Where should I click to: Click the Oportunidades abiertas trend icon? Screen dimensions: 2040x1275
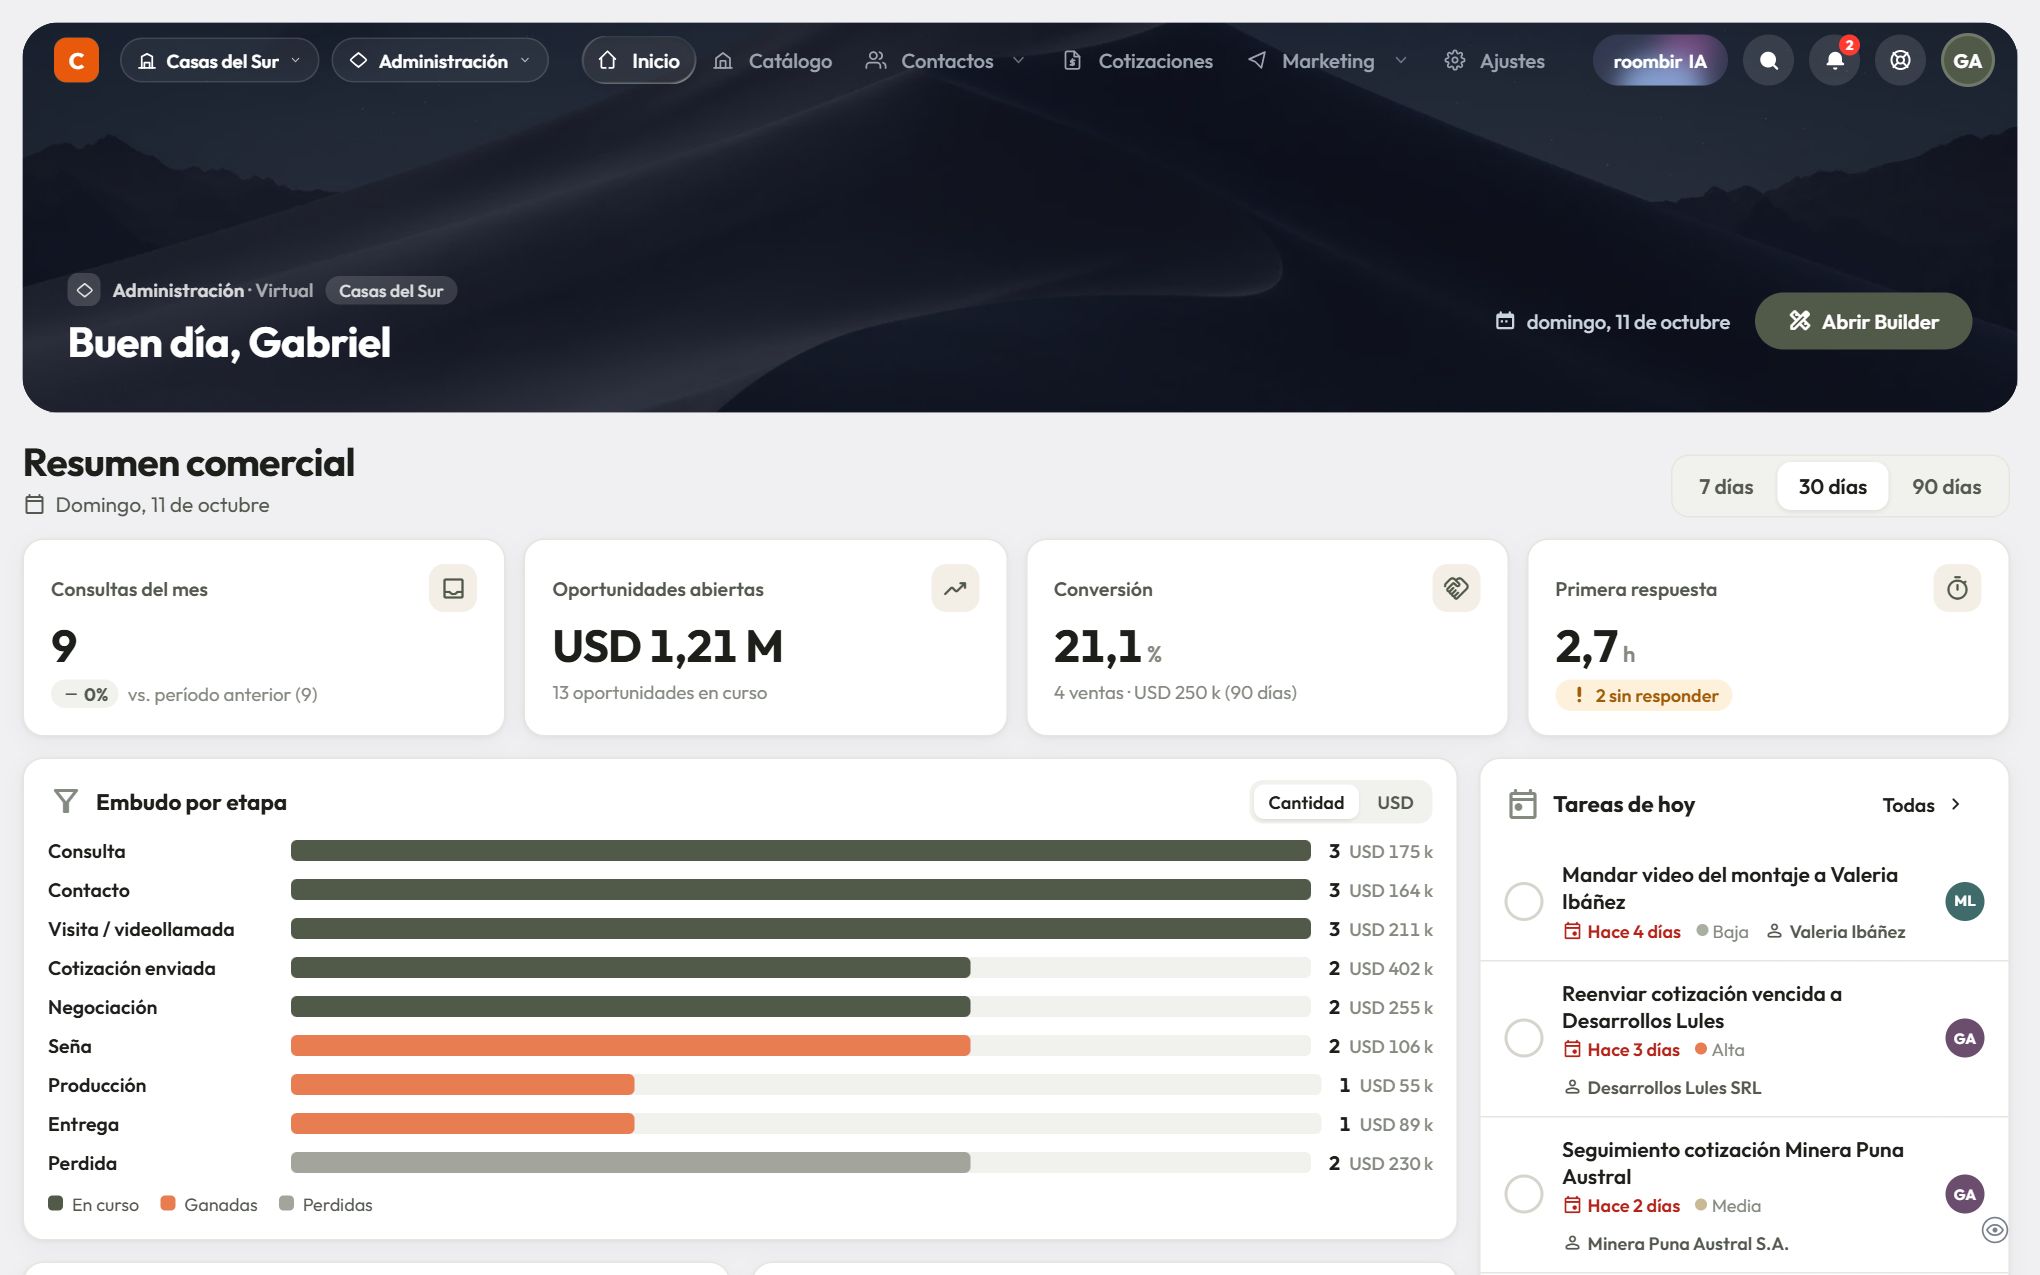coord(955,588)
